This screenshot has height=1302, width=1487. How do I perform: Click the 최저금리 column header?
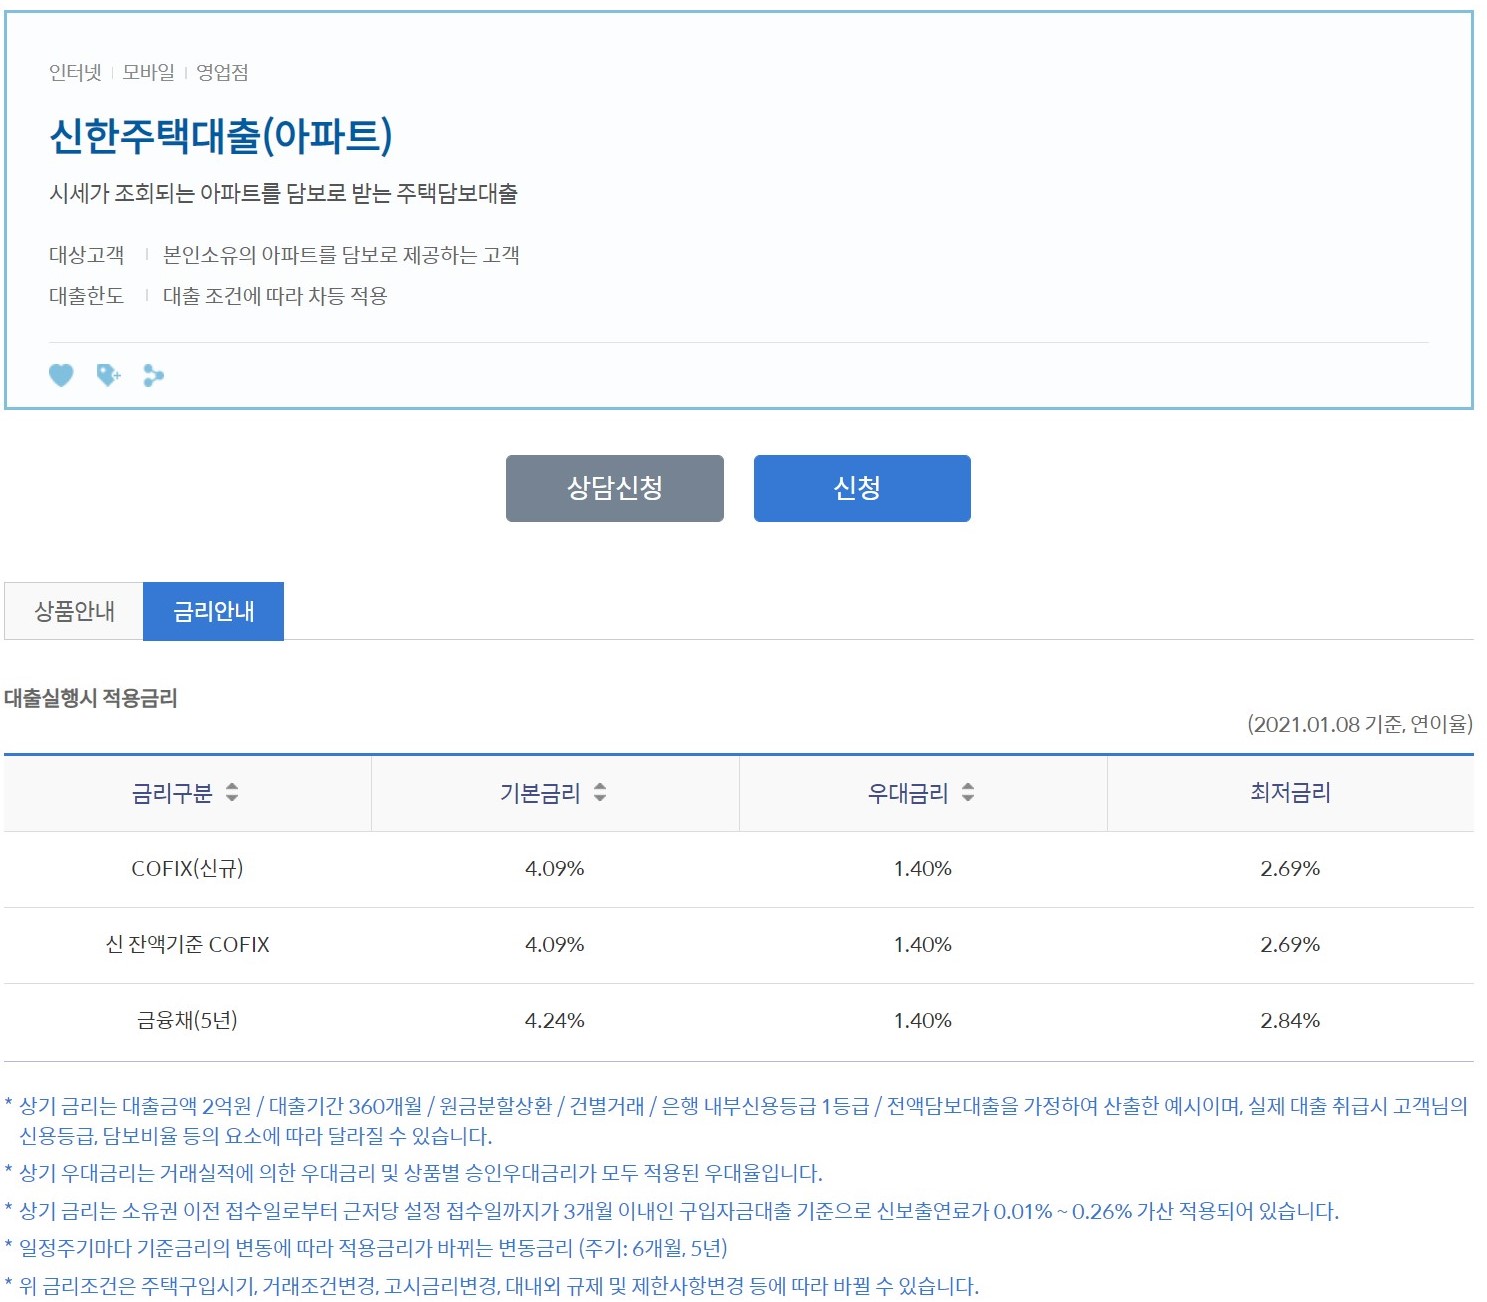[x=1290, y=793]
